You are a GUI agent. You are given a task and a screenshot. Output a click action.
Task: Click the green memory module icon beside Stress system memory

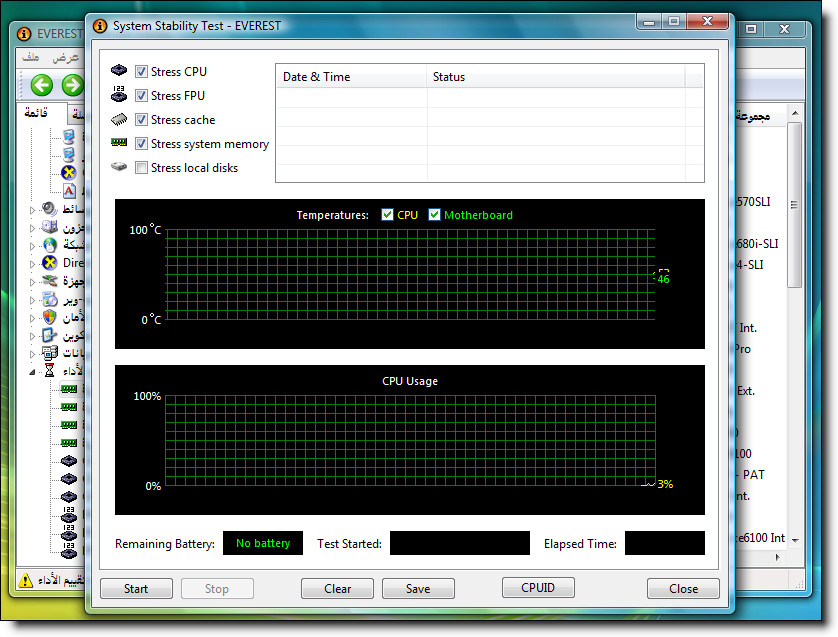click(x=119, y=142)
